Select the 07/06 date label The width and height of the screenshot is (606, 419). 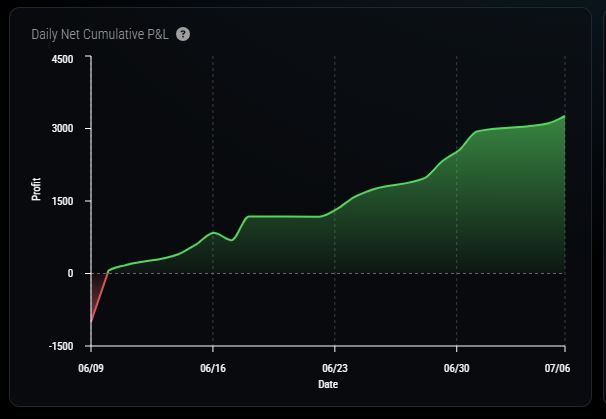(x=557, y=368)
